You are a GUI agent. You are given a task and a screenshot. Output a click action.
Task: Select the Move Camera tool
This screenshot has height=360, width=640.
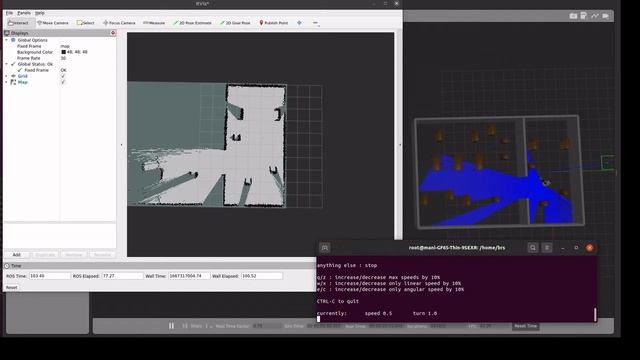tap(53, 23)
